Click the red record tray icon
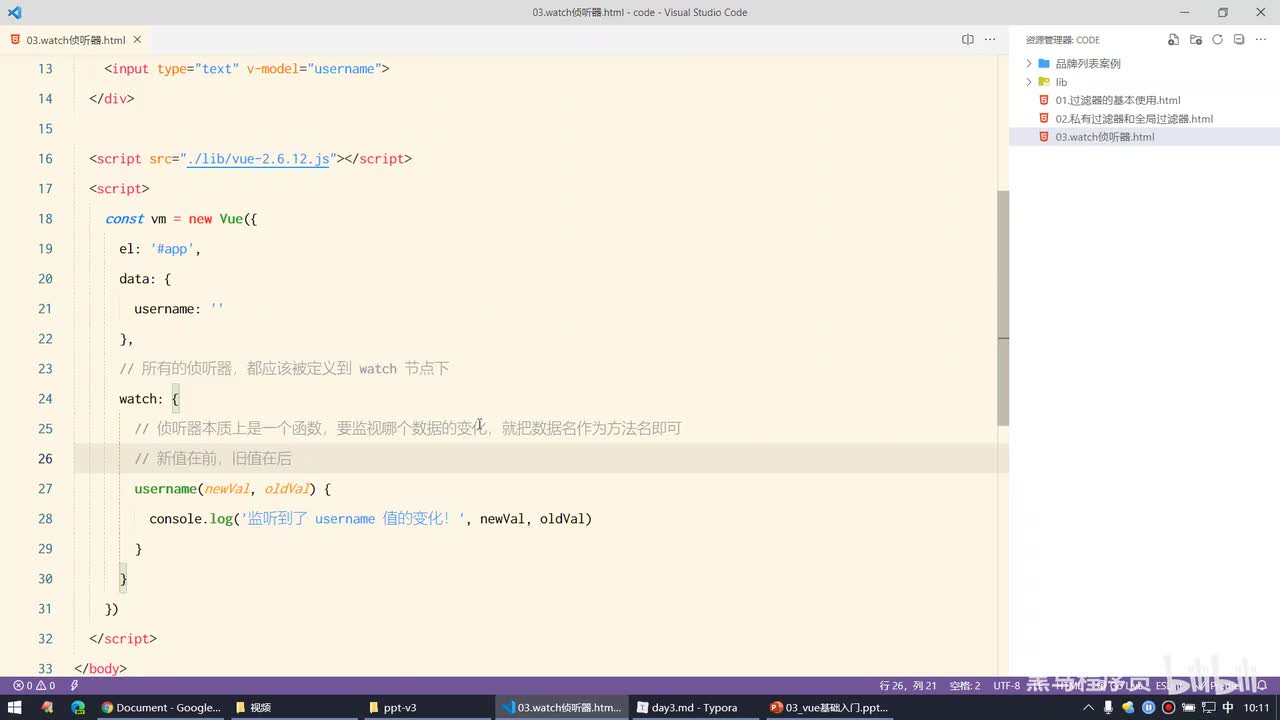The image size is (1280, 720). click(1168, 707)
